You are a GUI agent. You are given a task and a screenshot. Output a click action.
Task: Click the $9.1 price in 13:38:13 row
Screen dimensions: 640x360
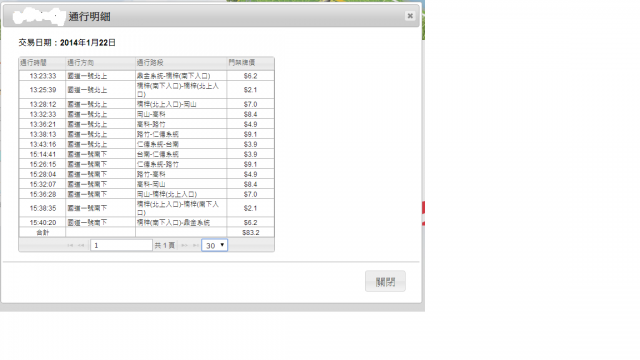coord(250,134)
